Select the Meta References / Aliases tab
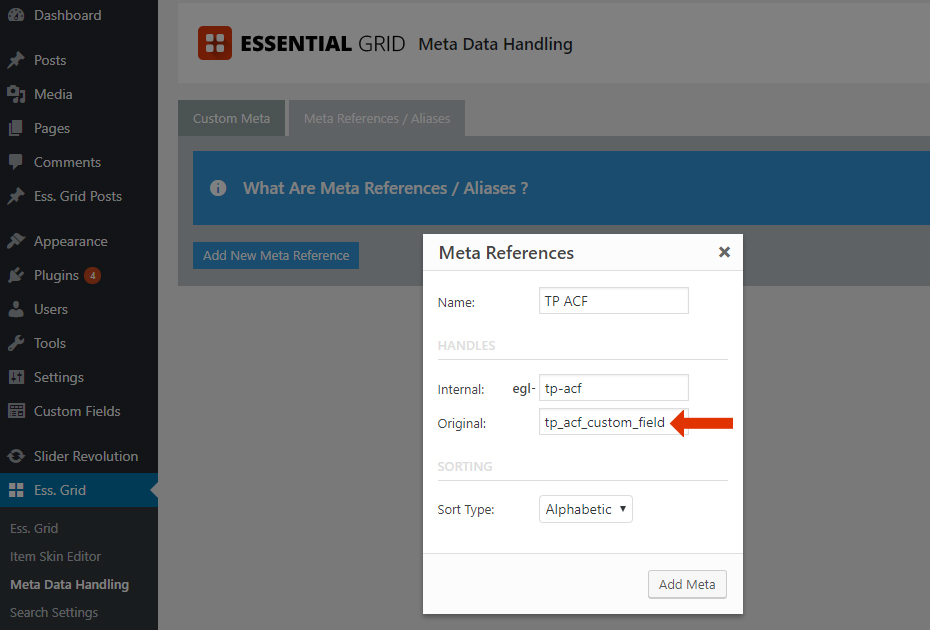This screenshot has height=630, width=930. (x=377, y=118)
